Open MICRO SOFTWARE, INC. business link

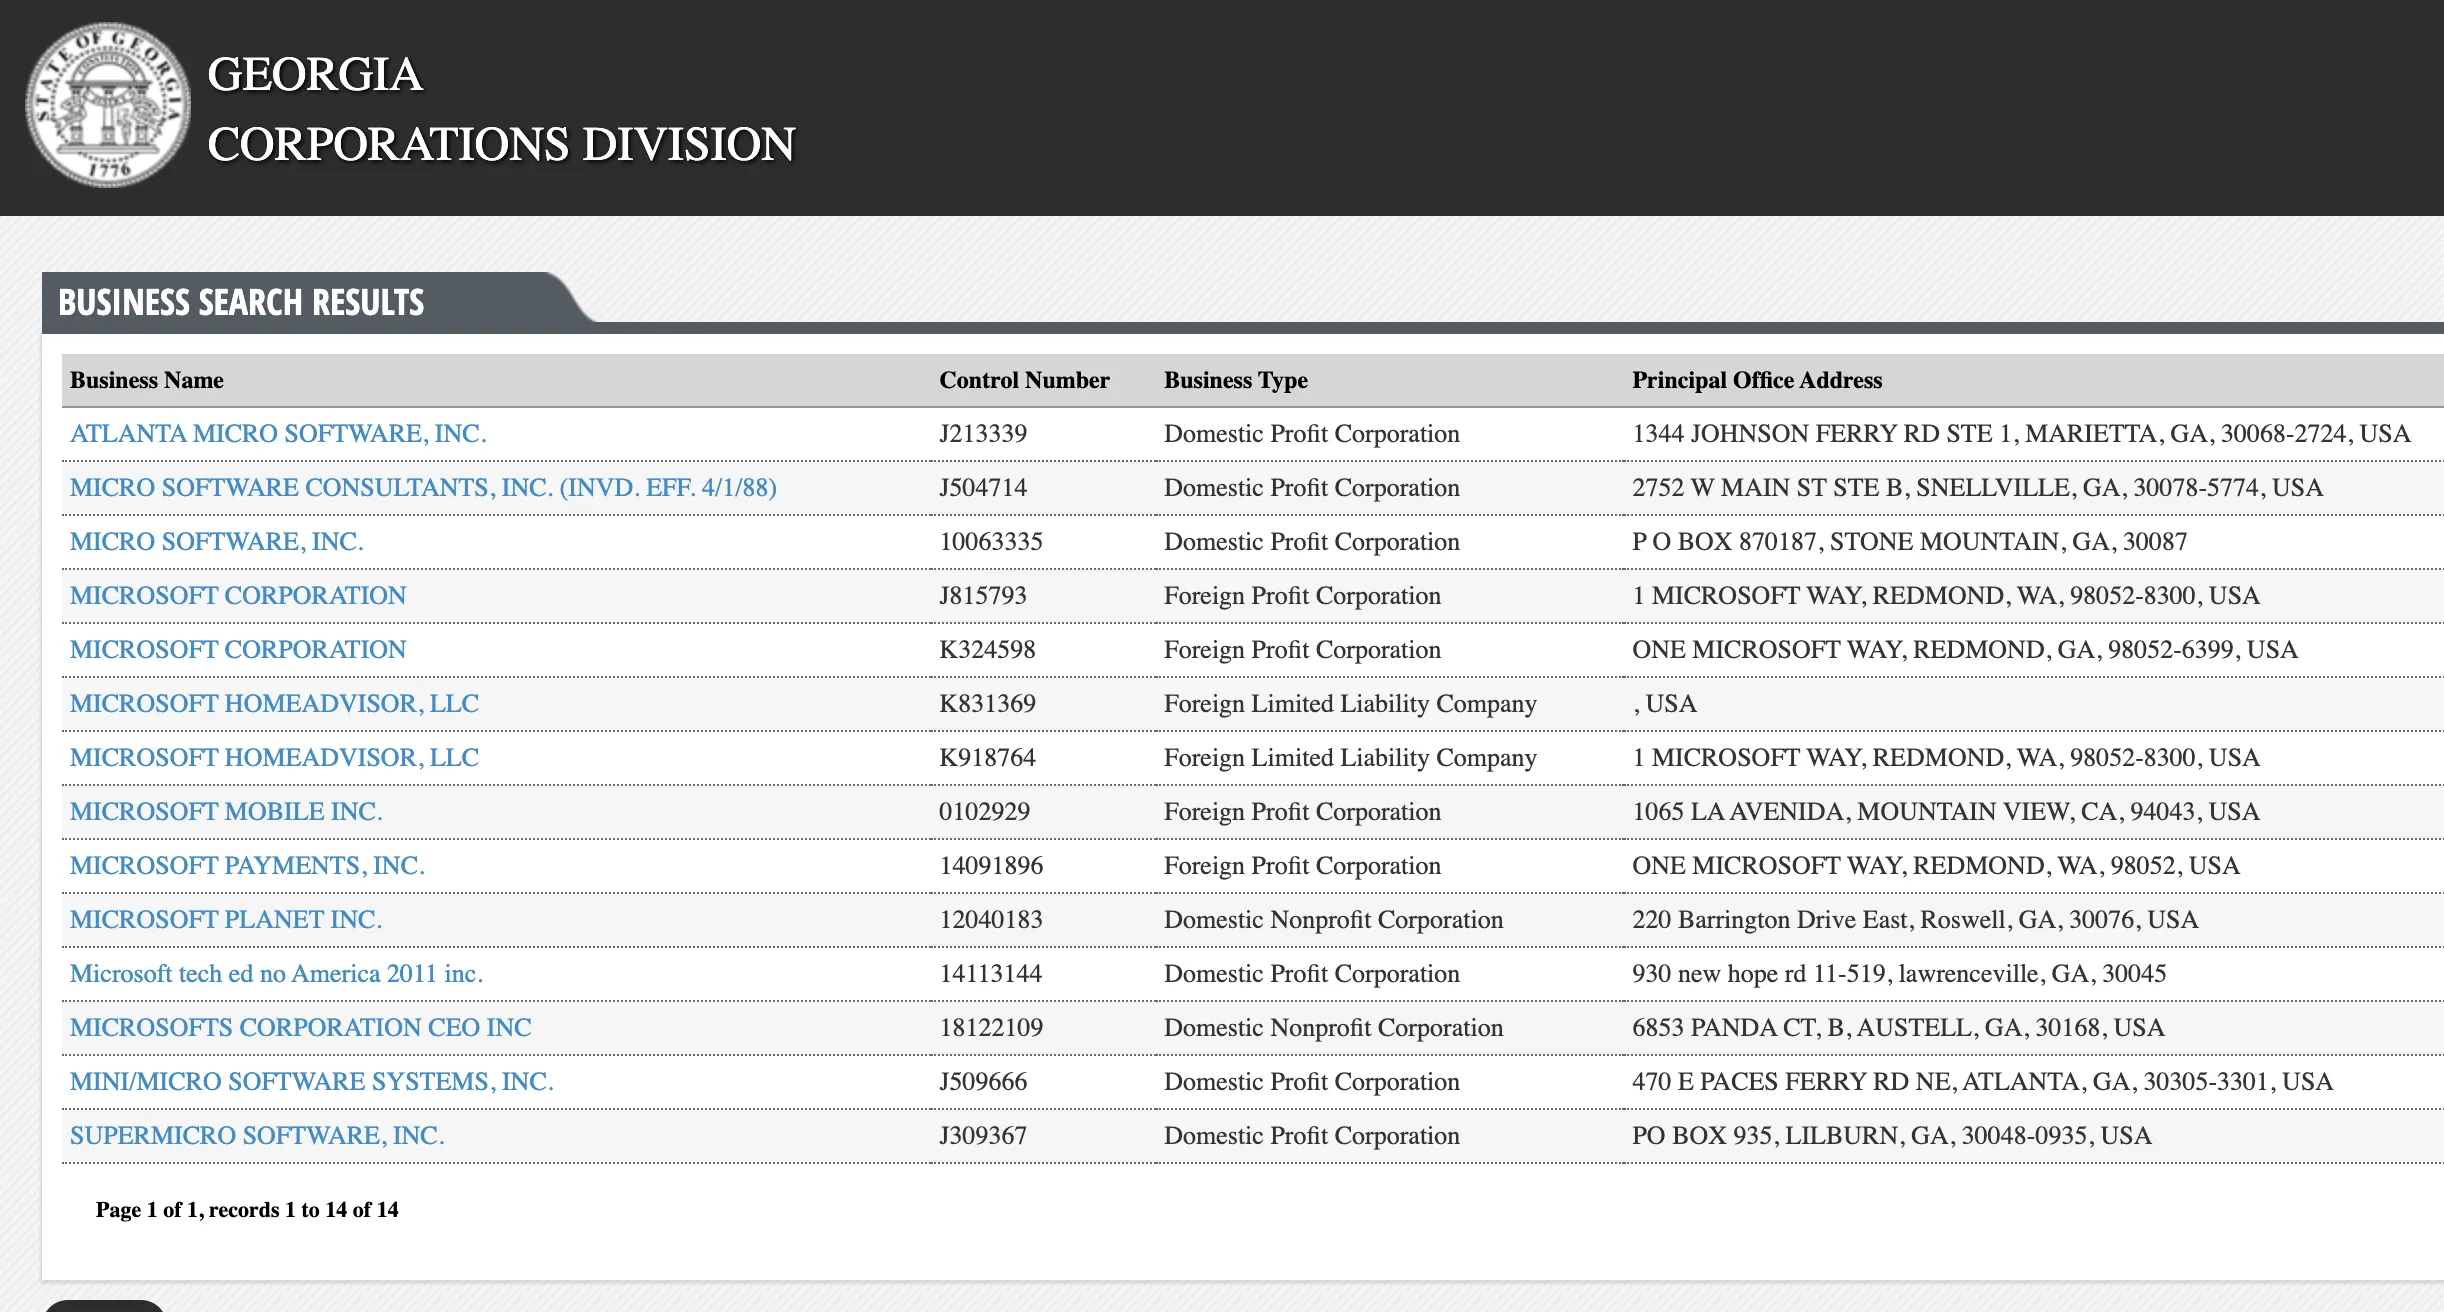[x=217, y=542]
